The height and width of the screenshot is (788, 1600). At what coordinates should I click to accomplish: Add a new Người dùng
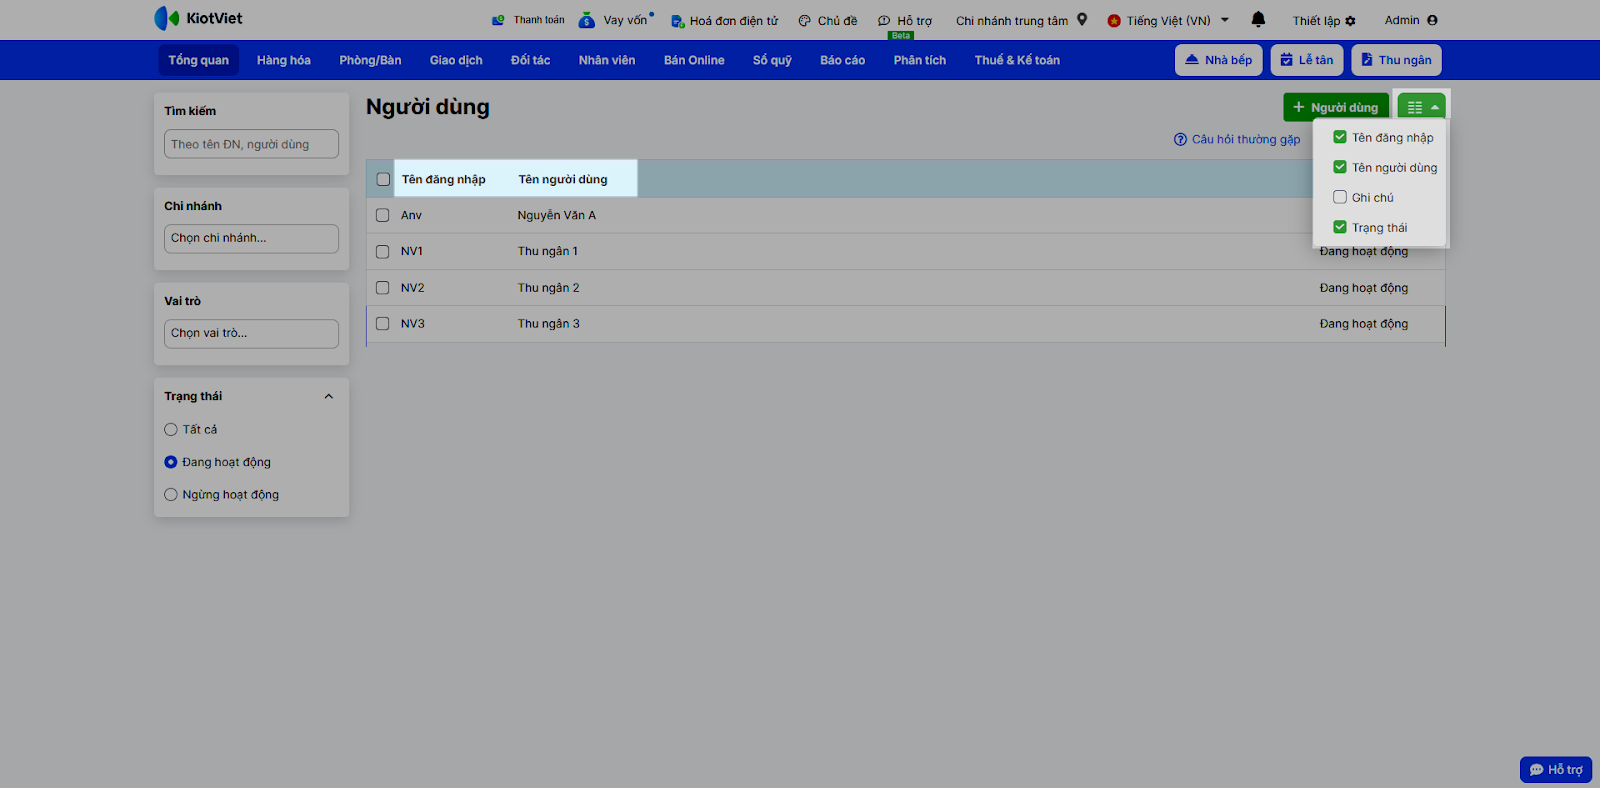click(1336, 107)
